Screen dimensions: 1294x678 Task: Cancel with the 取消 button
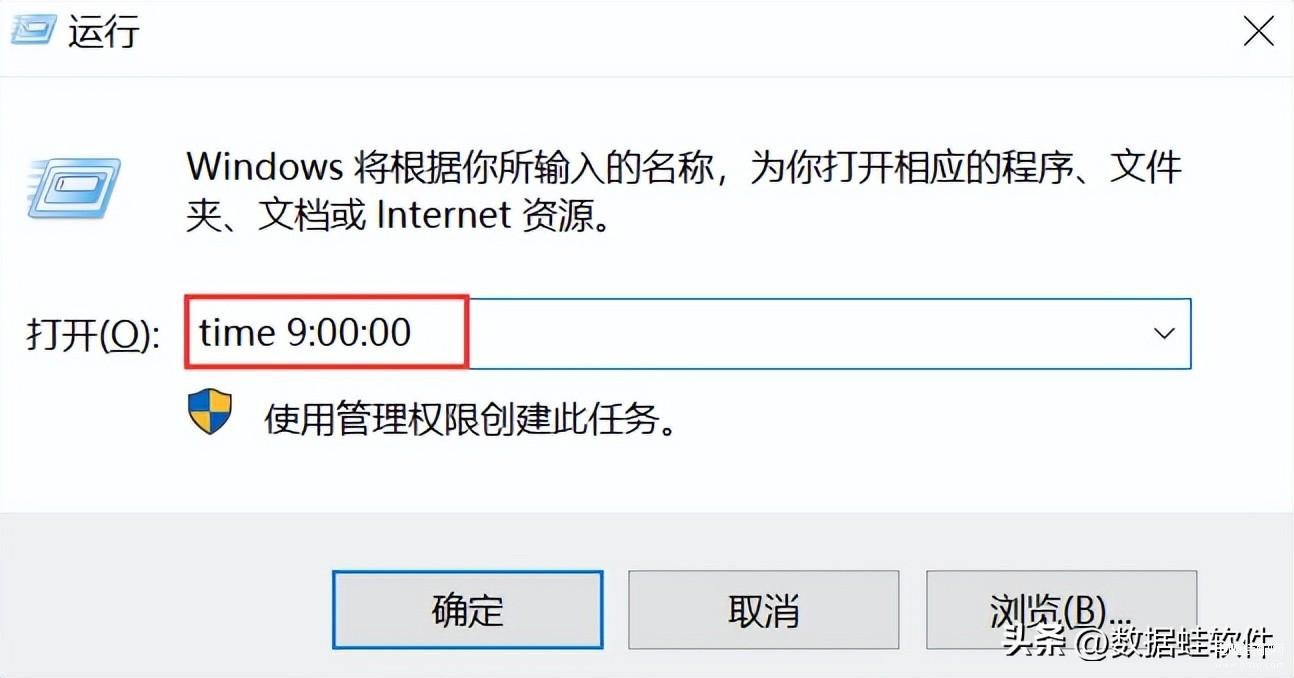tap(763, 609)
